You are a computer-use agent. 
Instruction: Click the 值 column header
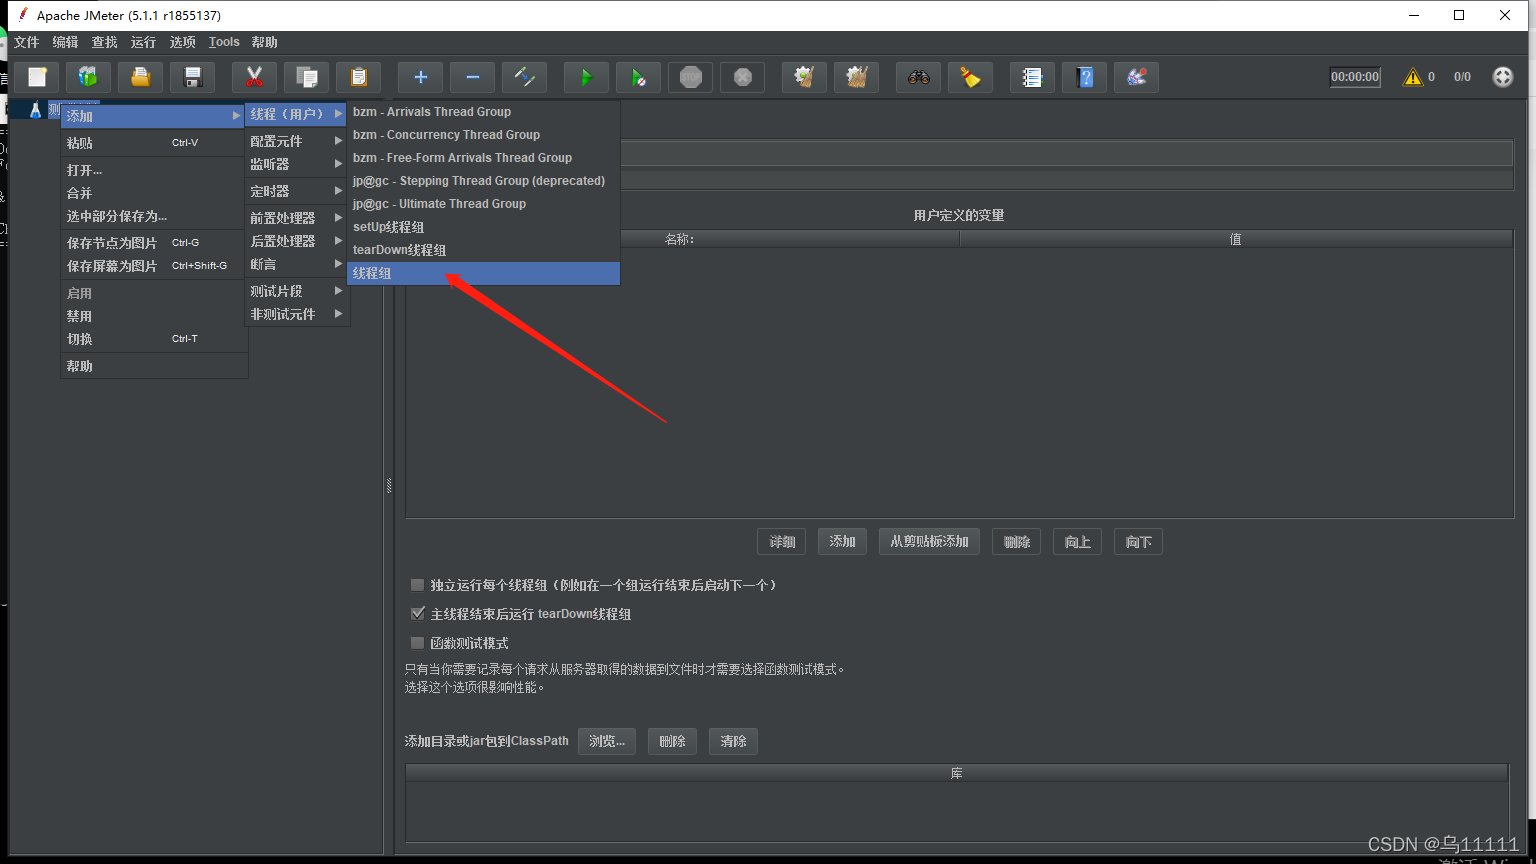point(1236,239)
